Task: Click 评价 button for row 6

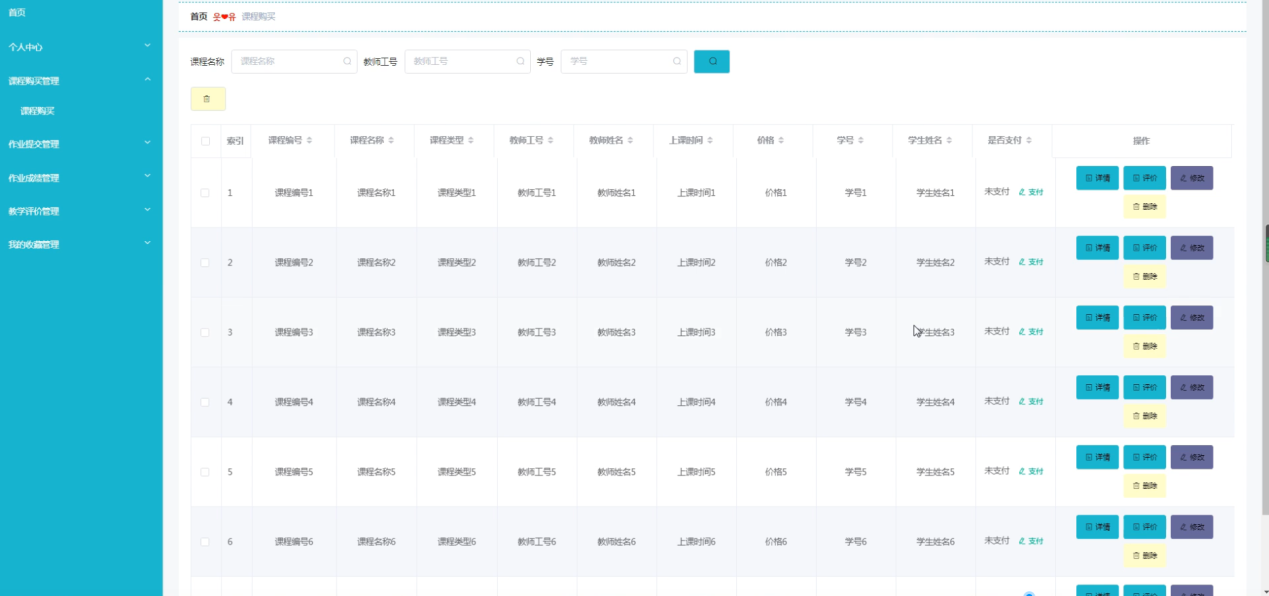Action: (1144, 527)
